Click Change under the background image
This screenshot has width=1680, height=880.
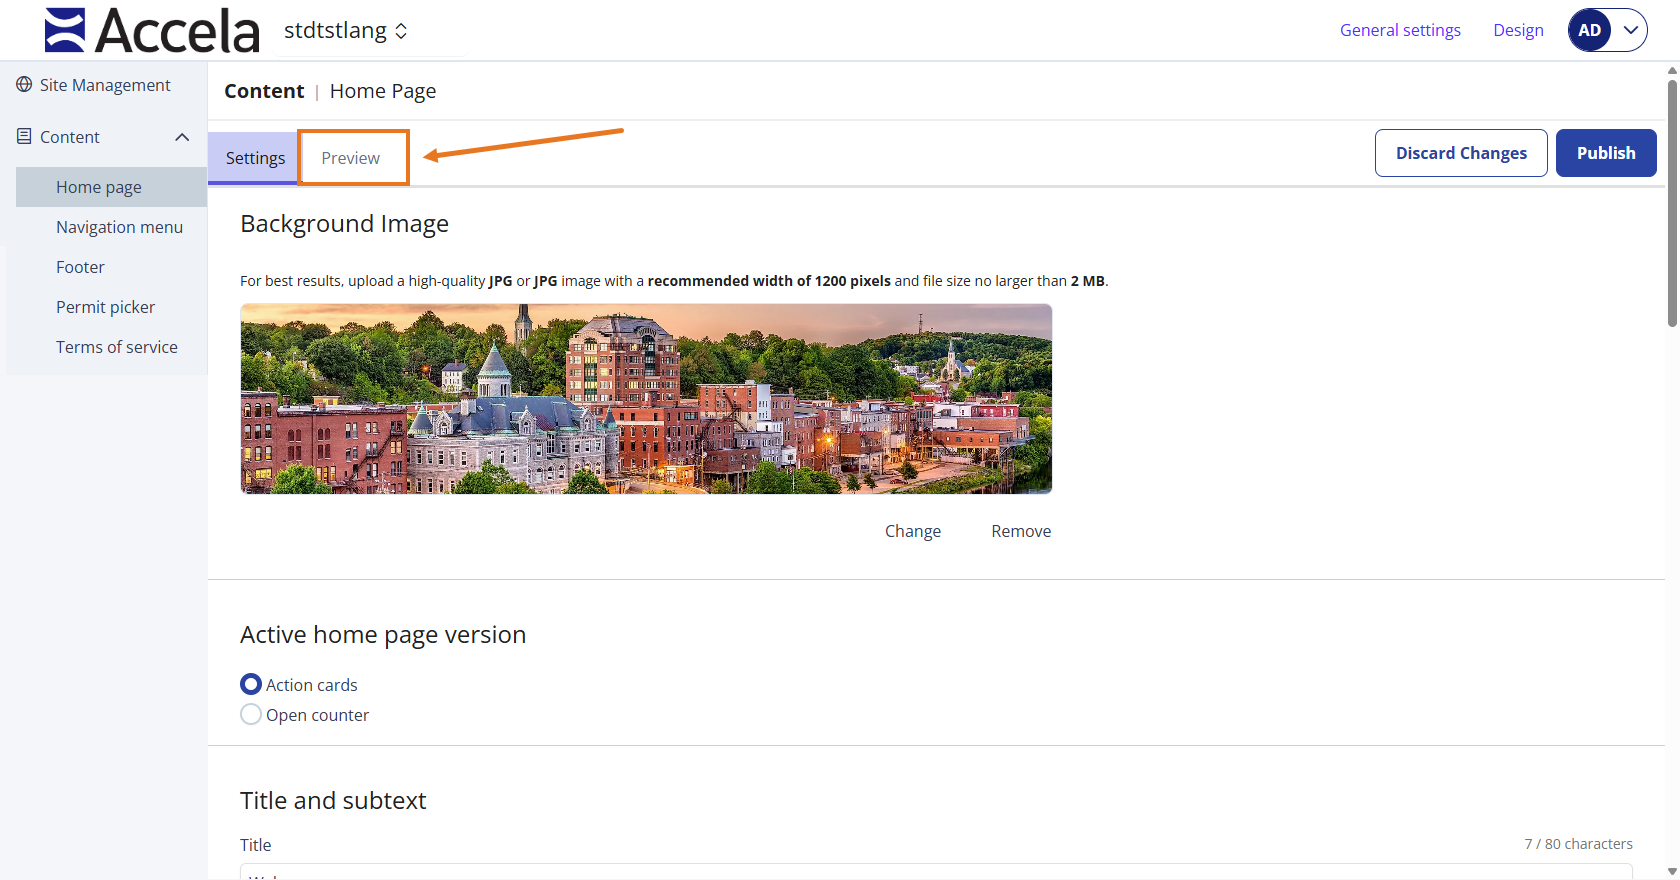point(912,531)
